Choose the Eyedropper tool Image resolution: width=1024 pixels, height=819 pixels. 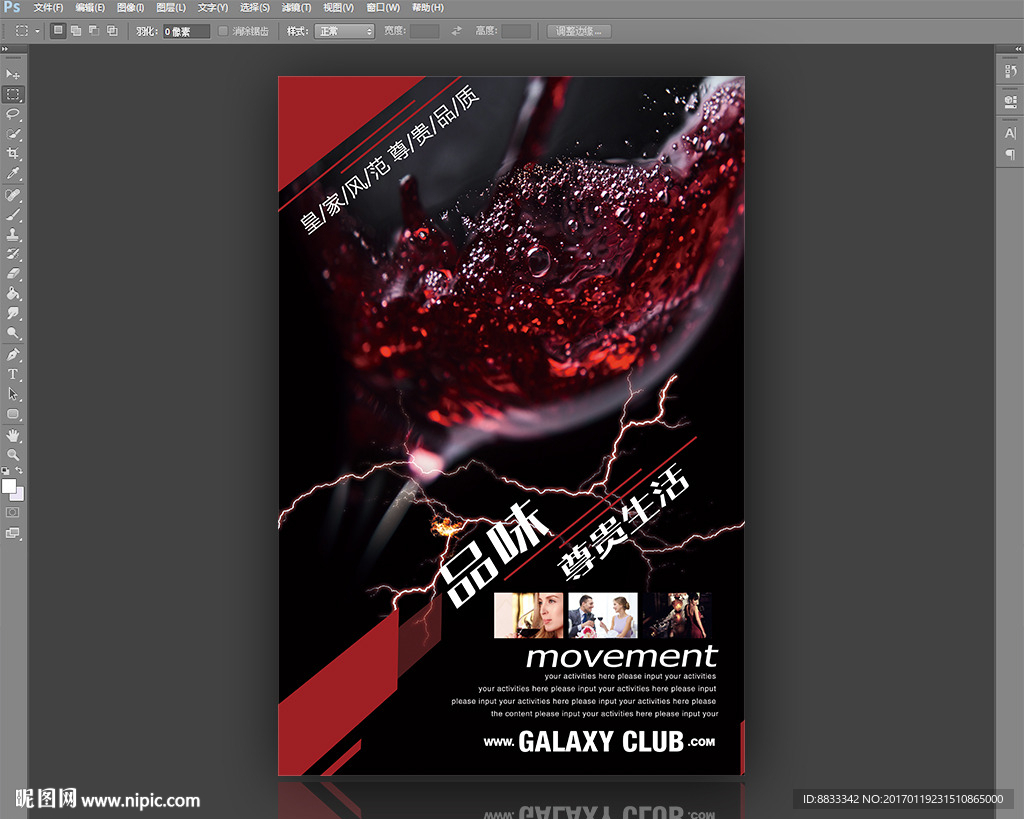13,174
